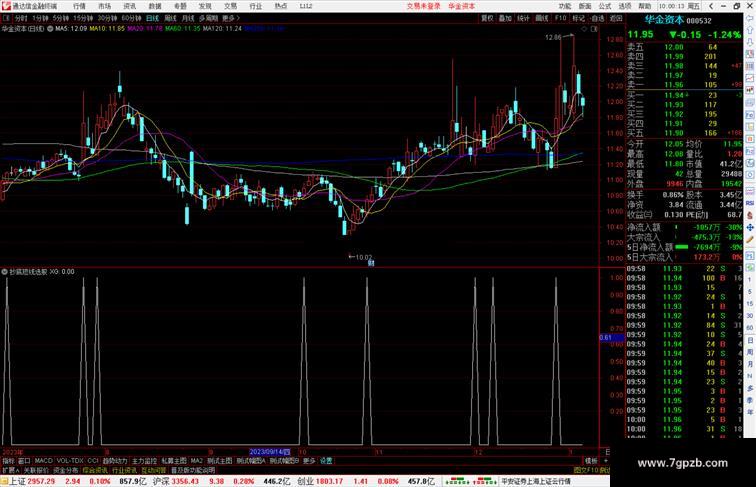Expand the 扩展 panel arrow
This screenshot has width=756, height=487.
tap(10, 470)
